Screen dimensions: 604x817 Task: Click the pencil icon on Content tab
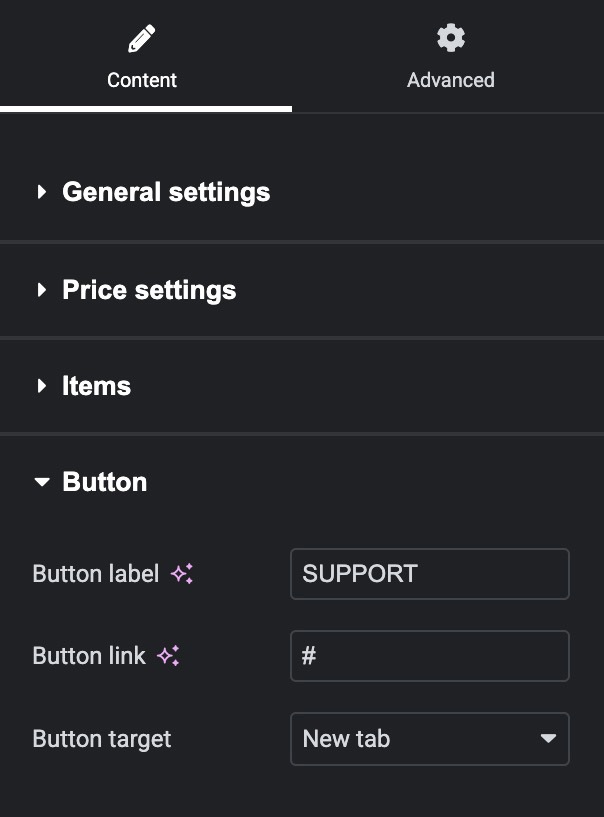(142, 40)
